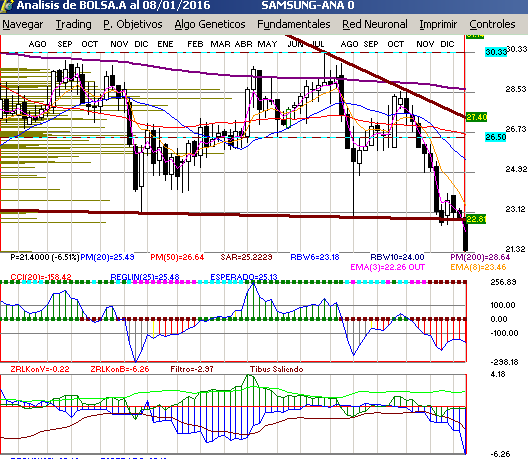Click the ESPERADO=25.13 label

pos(244,277)
